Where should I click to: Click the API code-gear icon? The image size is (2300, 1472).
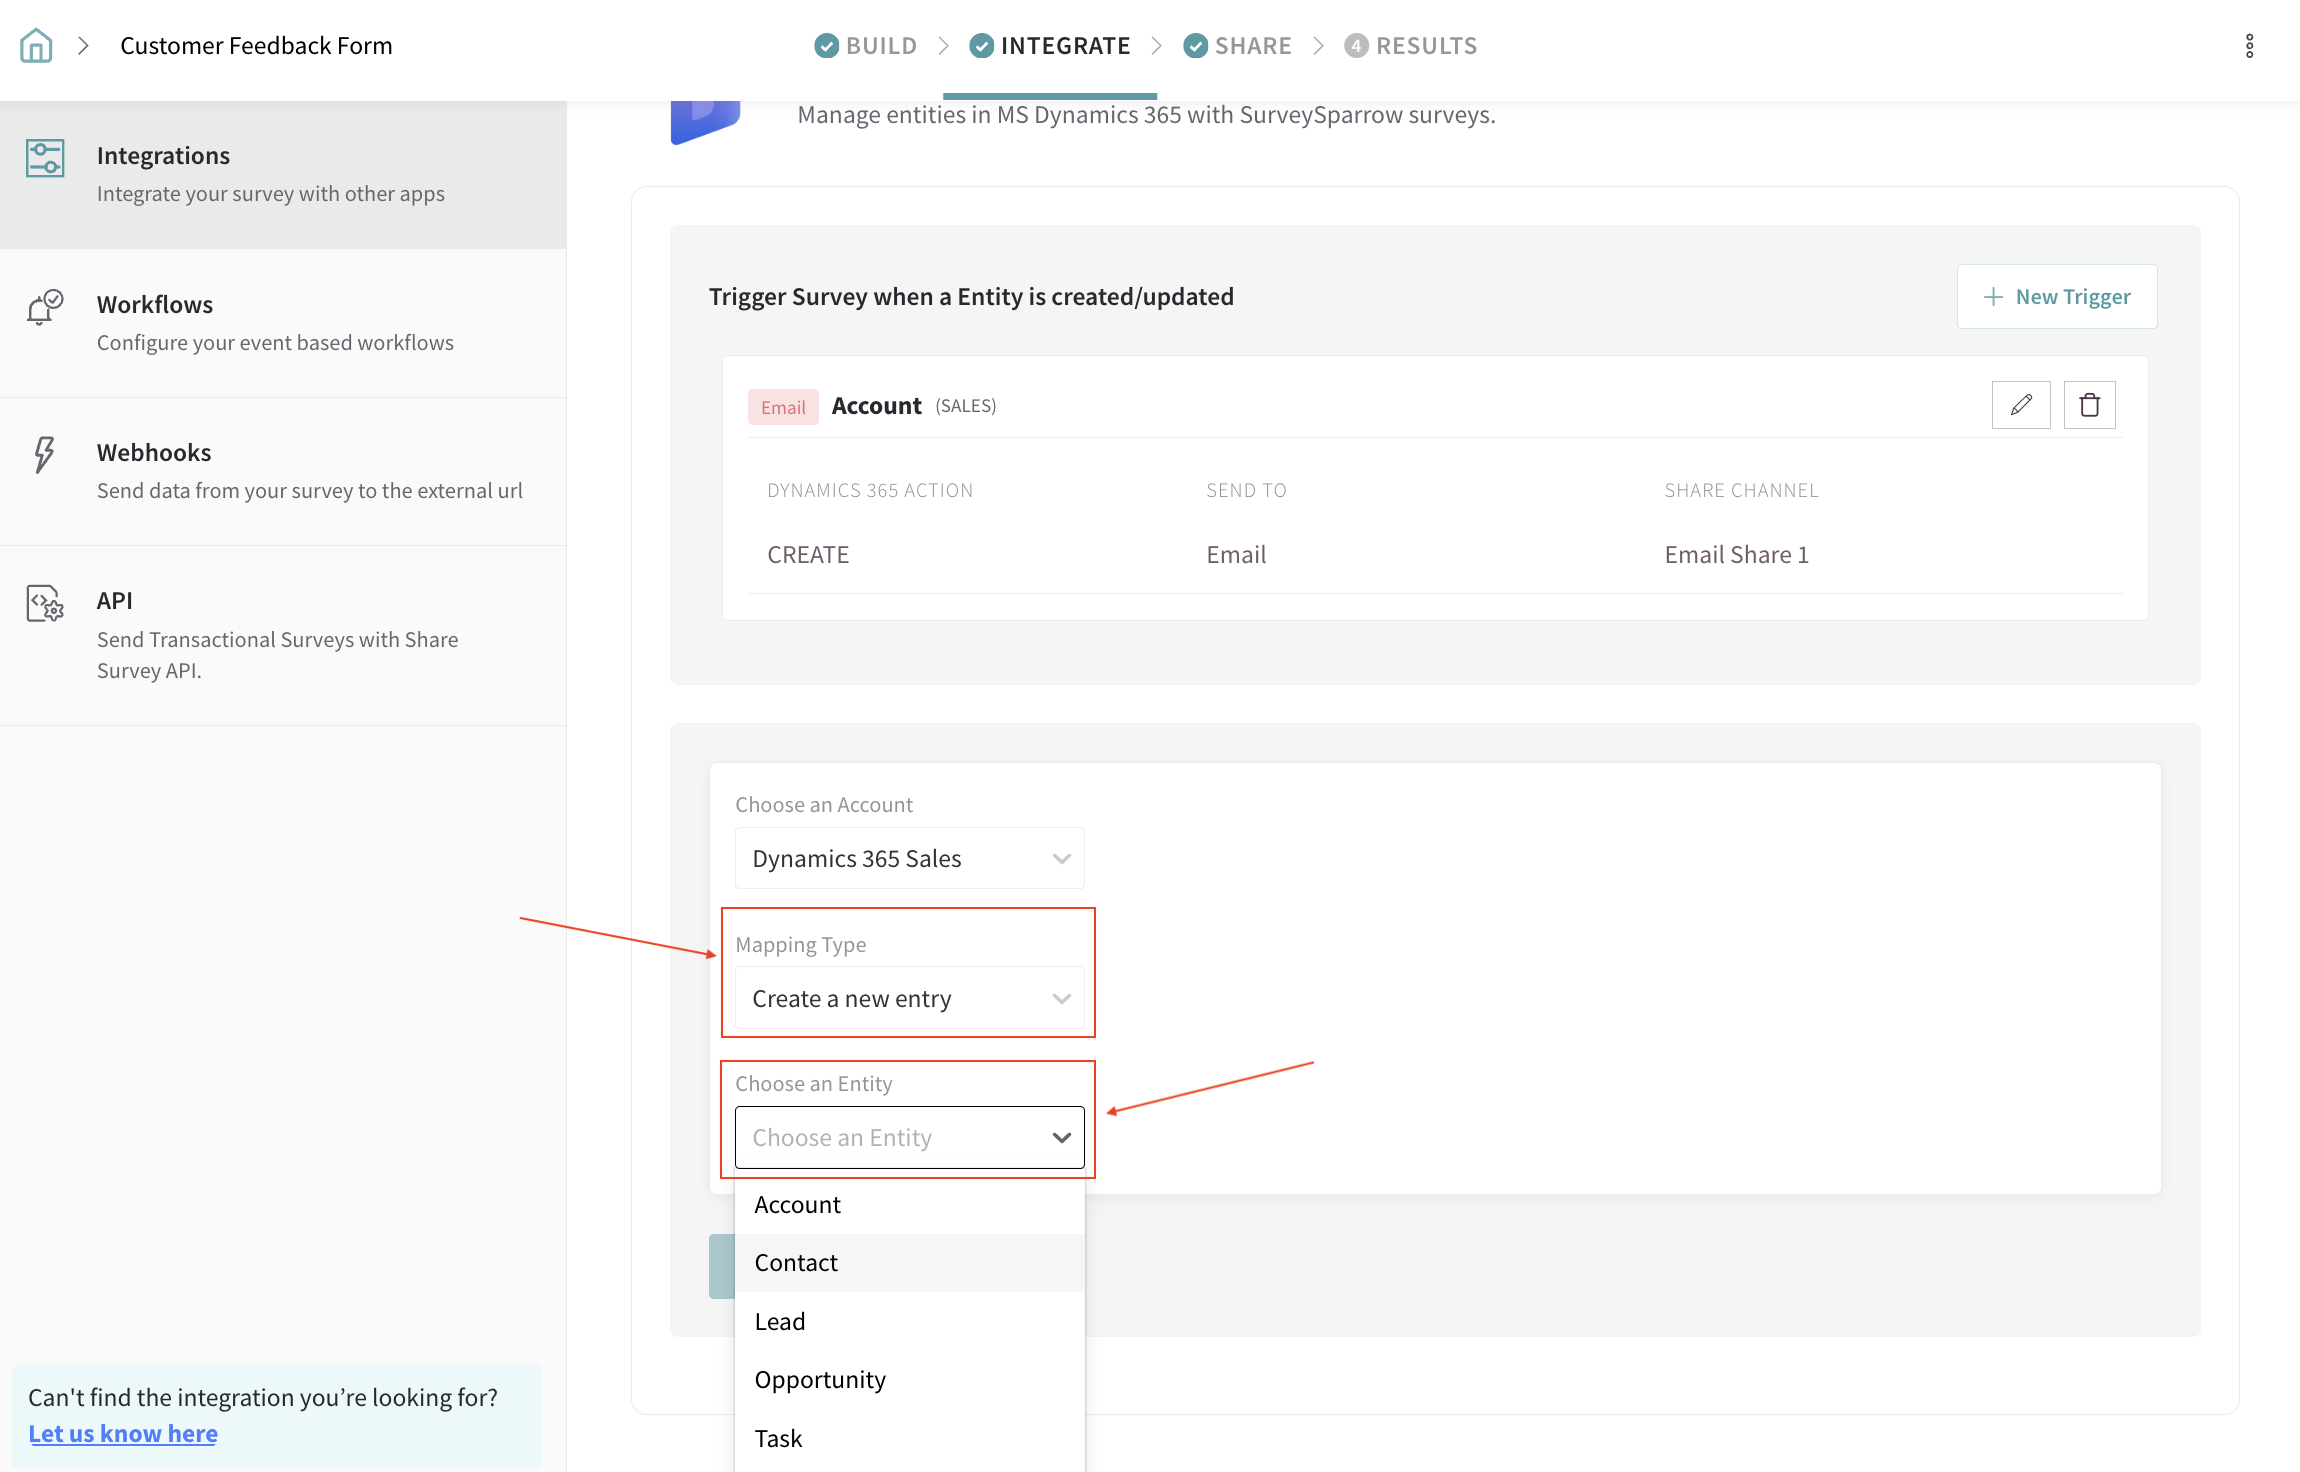pyautogui.click(x=45, y=604)
